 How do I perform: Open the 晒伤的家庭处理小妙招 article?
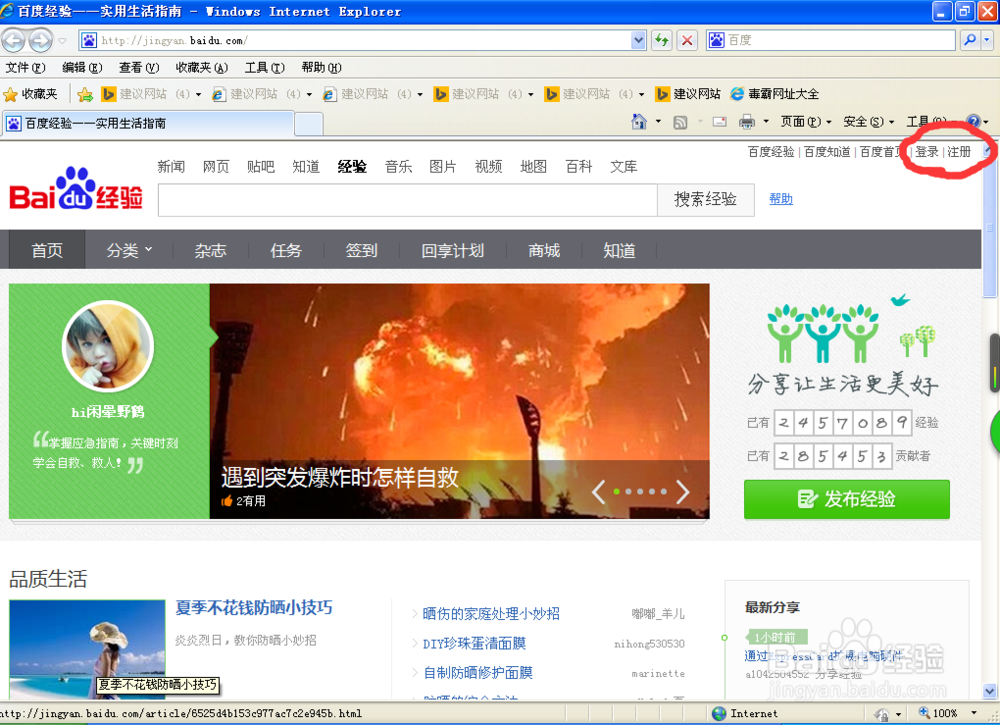point(491,614)
